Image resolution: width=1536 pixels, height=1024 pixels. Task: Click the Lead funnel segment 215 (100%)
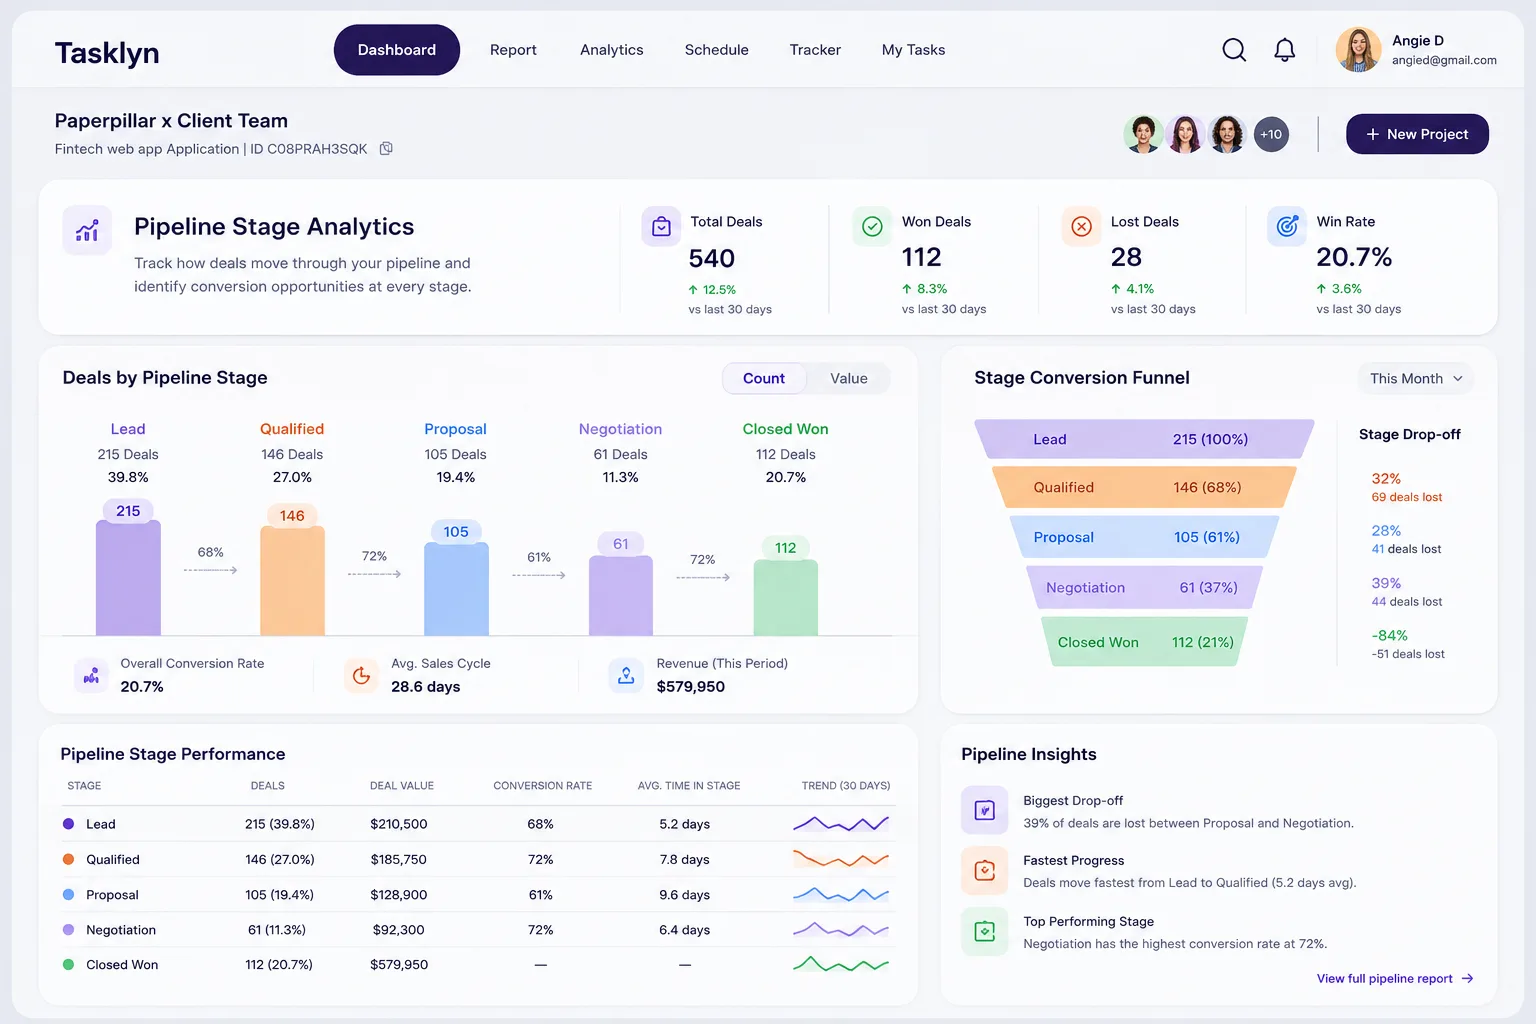click(x=1144, y=439)
